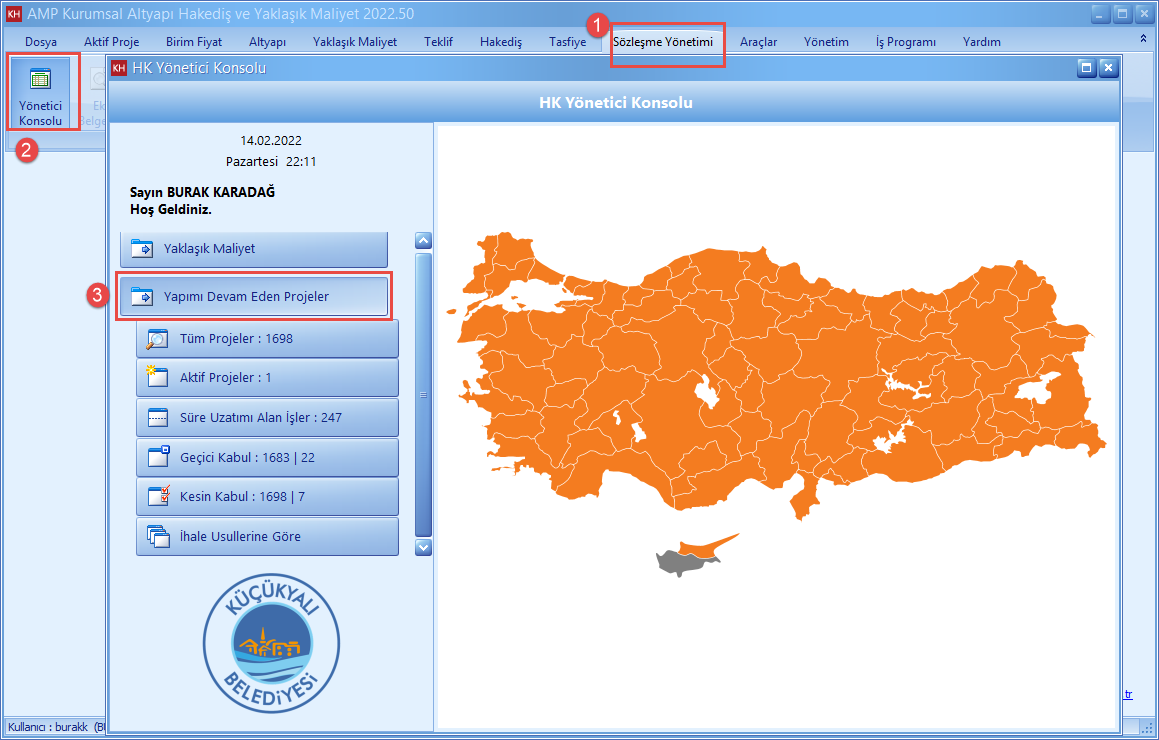Maximize the HK Yönetici Konsolu window
1159x740 pixels.
click(1086, 68)
